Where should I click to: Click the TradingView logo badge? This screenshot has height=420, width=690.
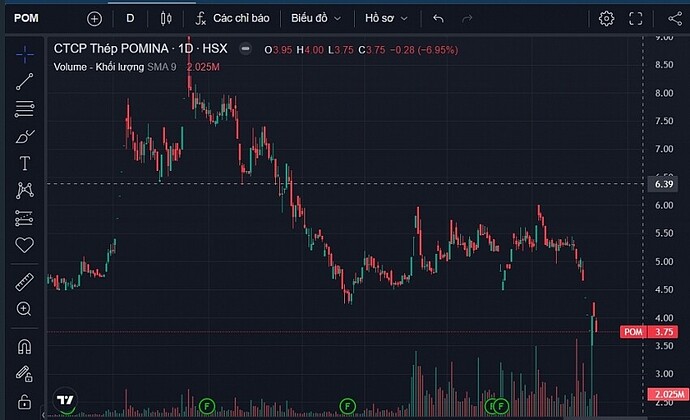[x=66, y=400]
